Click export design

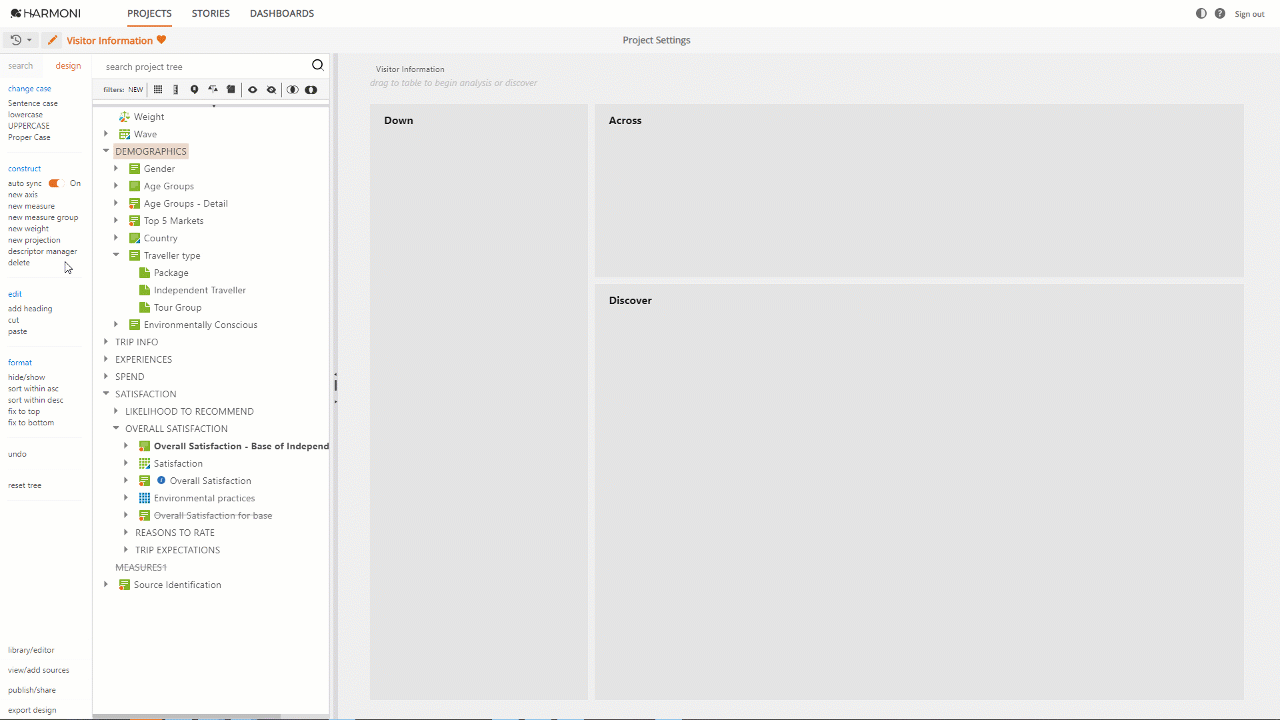tap(32, 710)
